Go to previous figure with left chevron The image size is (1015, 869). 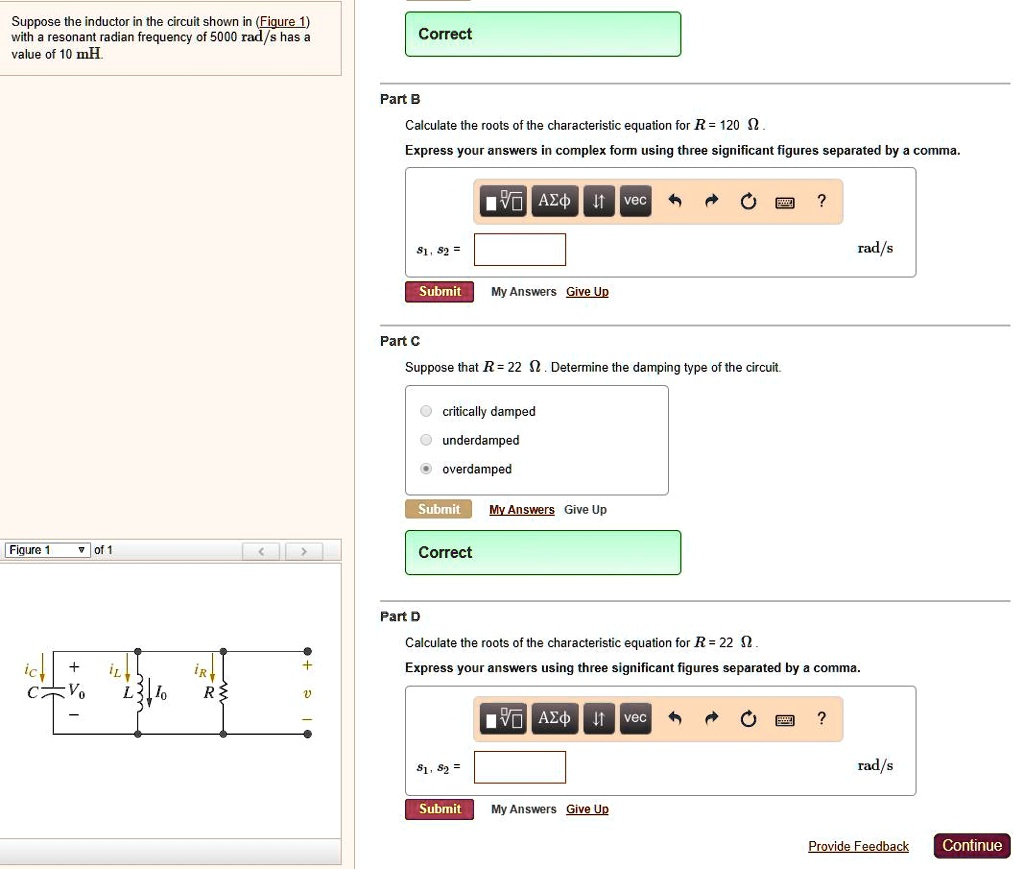(x=261, y=549)
